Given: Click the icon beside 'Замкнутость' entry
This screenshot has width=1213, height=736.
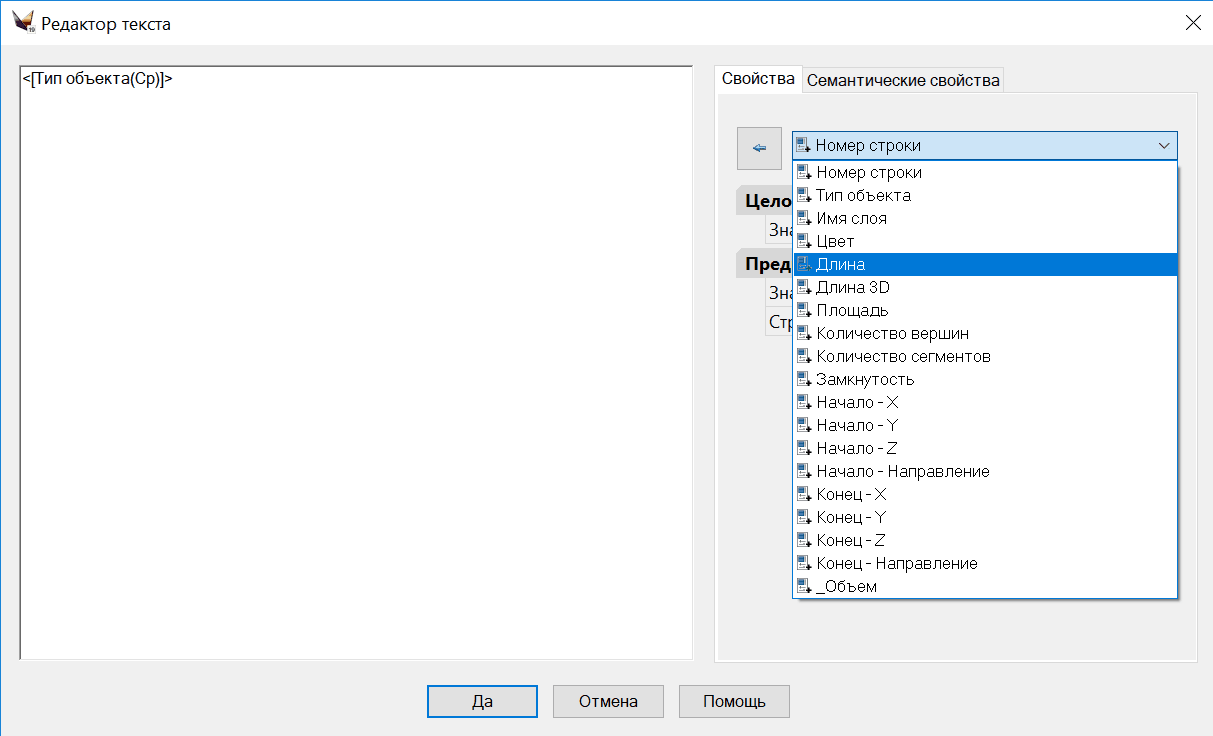Looking at the screenshot, I should [803, 380].
